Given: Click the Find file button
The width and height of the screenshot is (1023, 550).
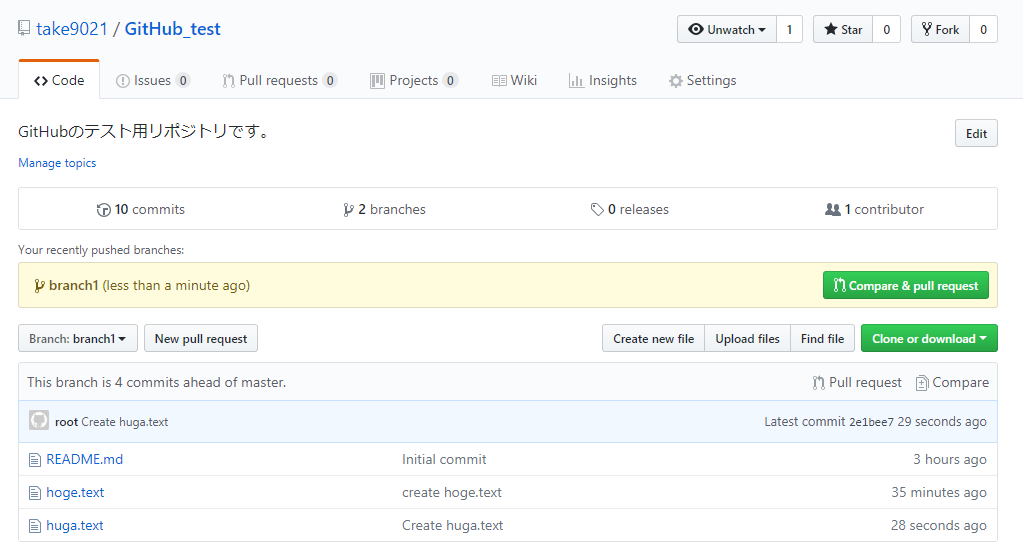Looking at the screenshot, I should tap(823, 339).
